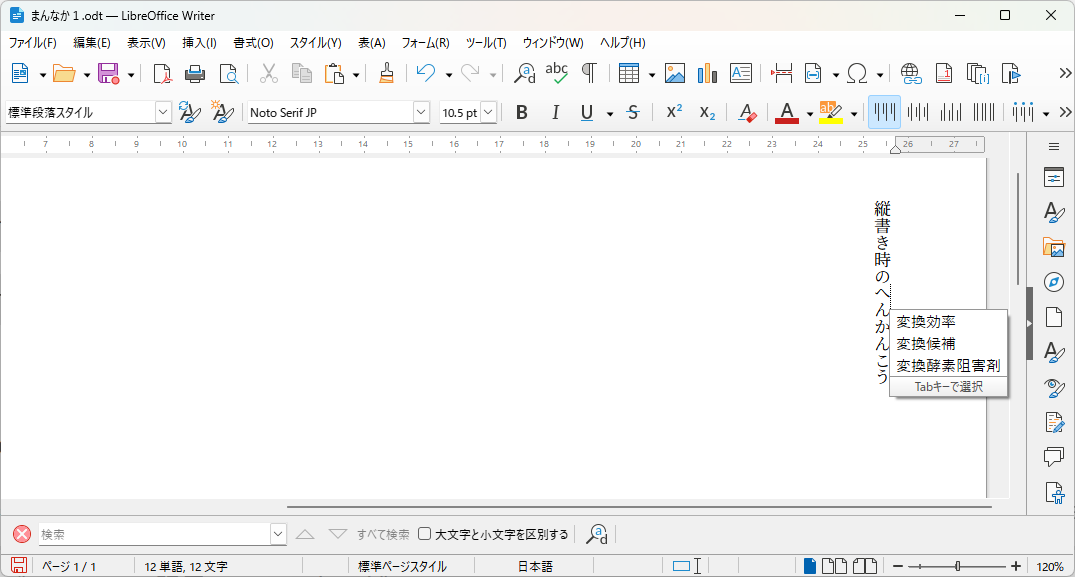Toggle italic formatting
The height and width of the screenshot is (577, 1075).
click(x=555, y=112)
